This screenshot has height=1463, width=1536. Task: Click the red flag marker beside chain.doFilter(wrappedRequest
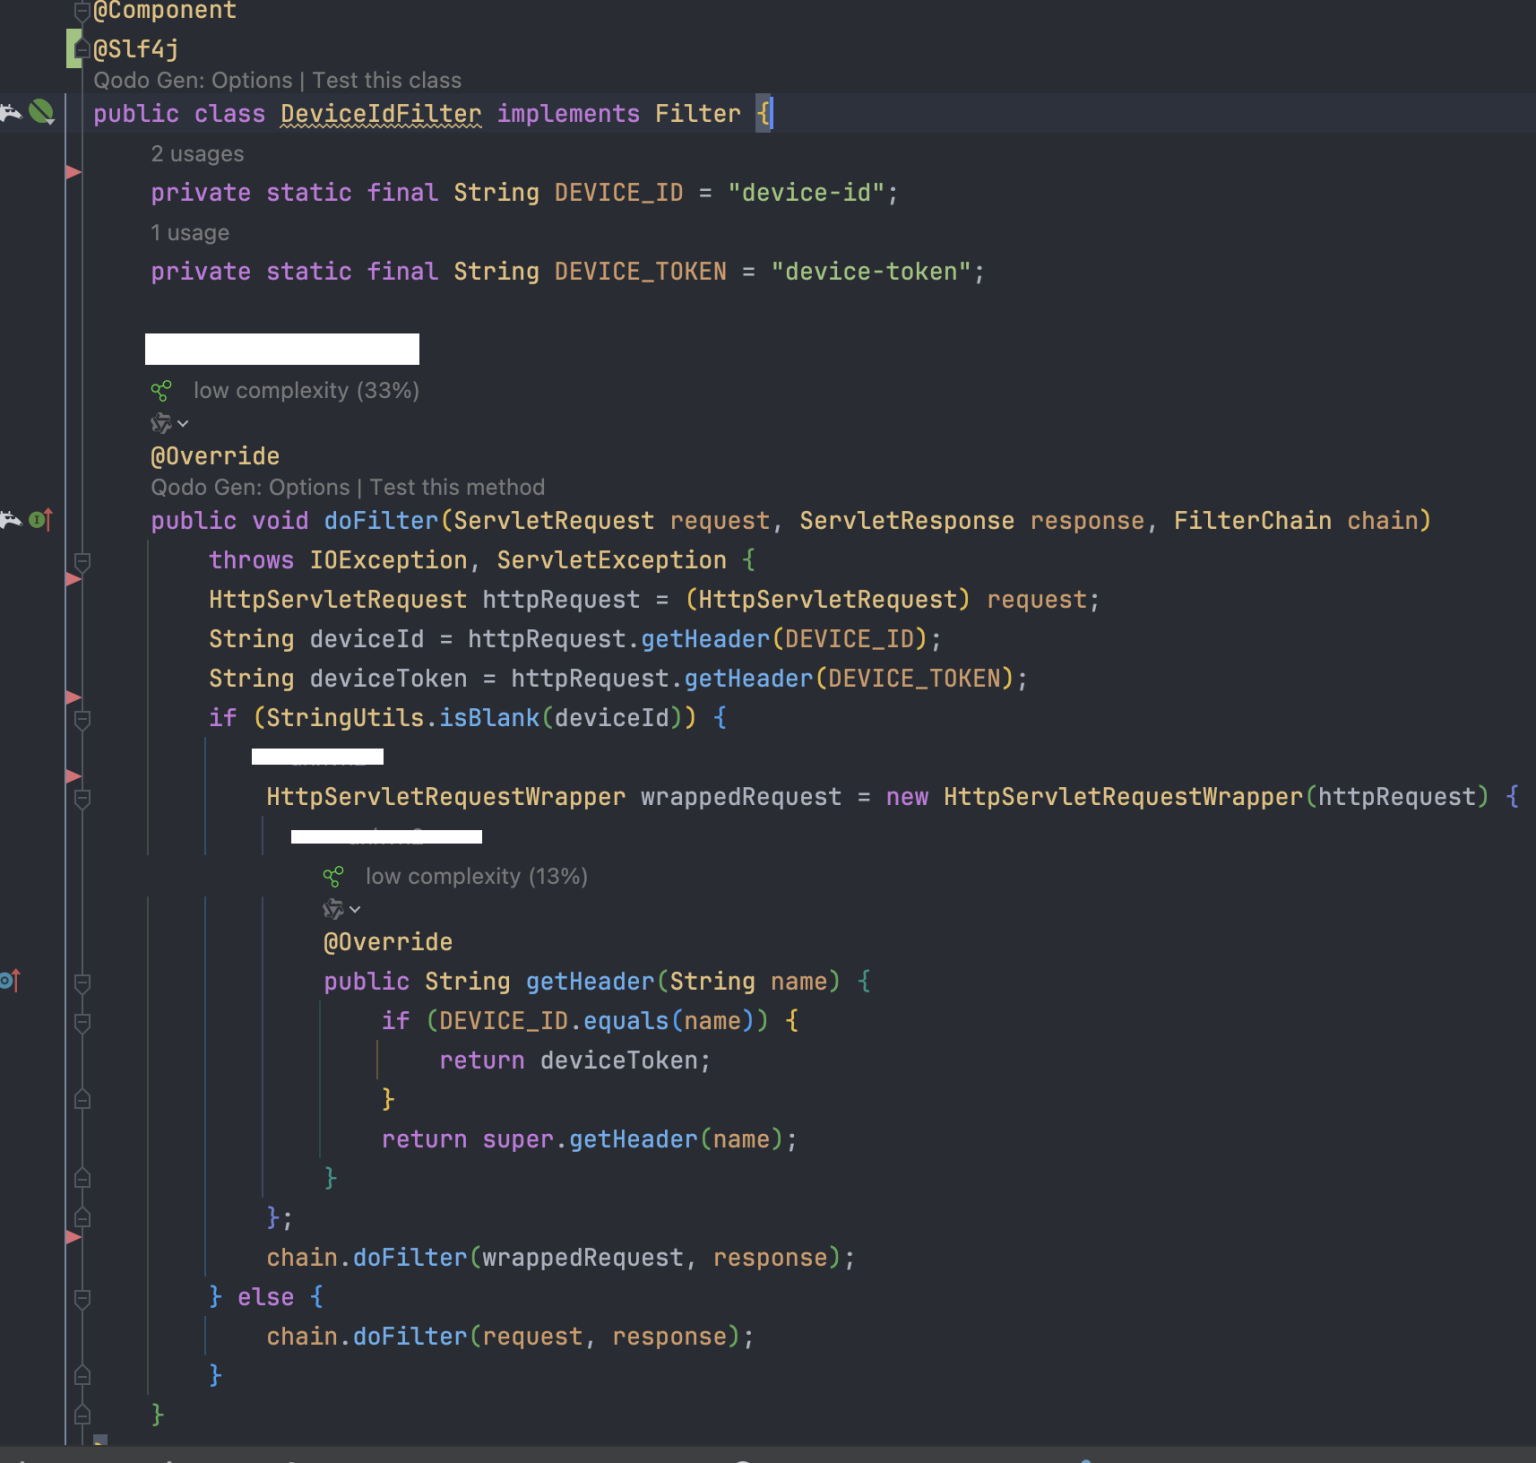pyautogui.click(x=73, y=1237)
